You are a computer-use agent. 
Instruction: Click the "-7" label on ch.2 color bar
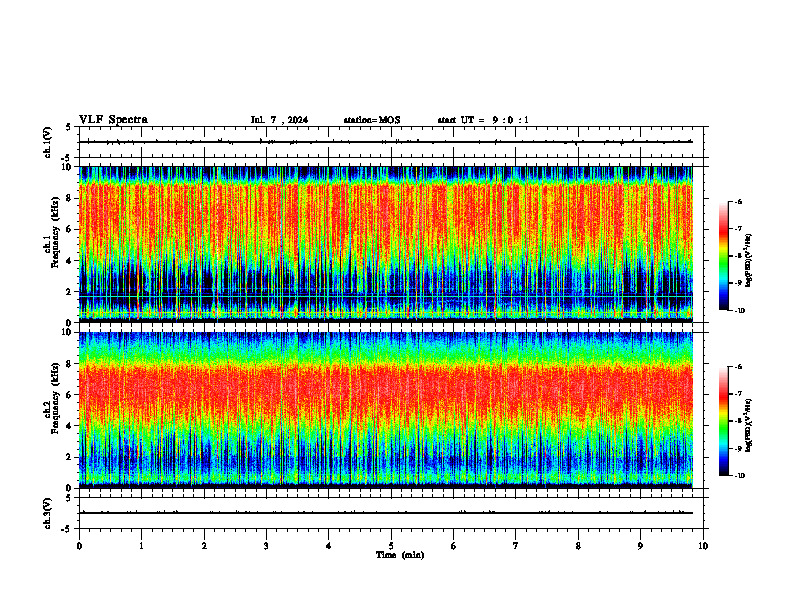[x=738, y=393]
